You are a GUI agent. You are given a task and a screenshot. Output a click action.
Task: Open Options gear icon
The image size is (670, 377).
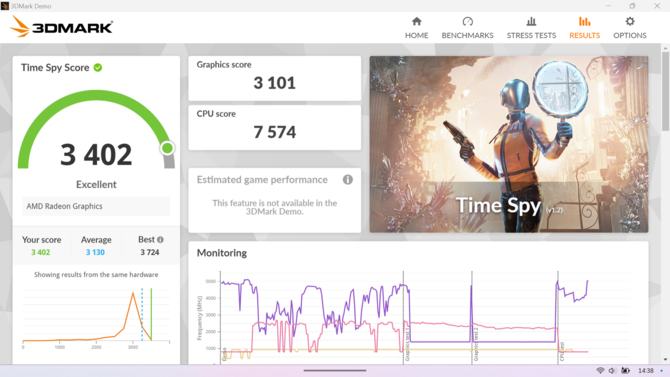(630, 21)
